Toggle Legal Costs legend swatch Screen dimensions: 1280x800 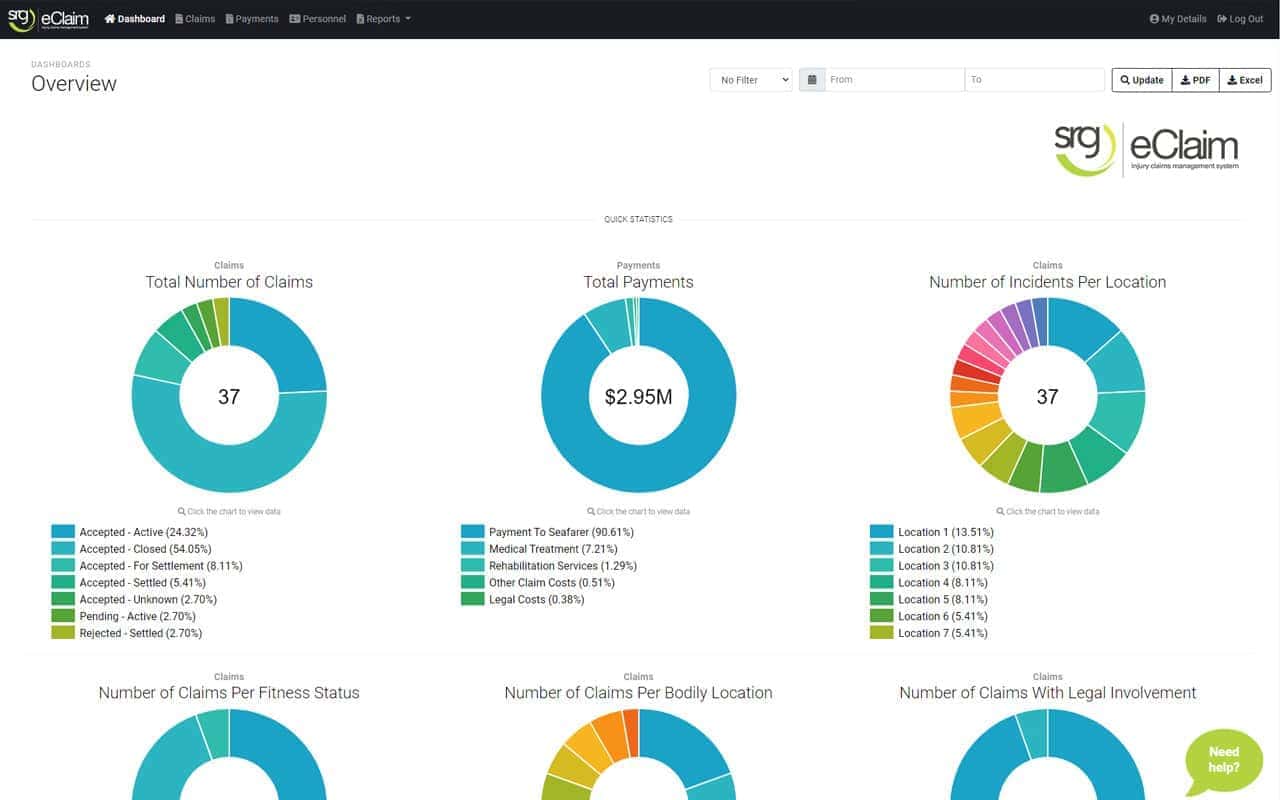tap(472, 600)
